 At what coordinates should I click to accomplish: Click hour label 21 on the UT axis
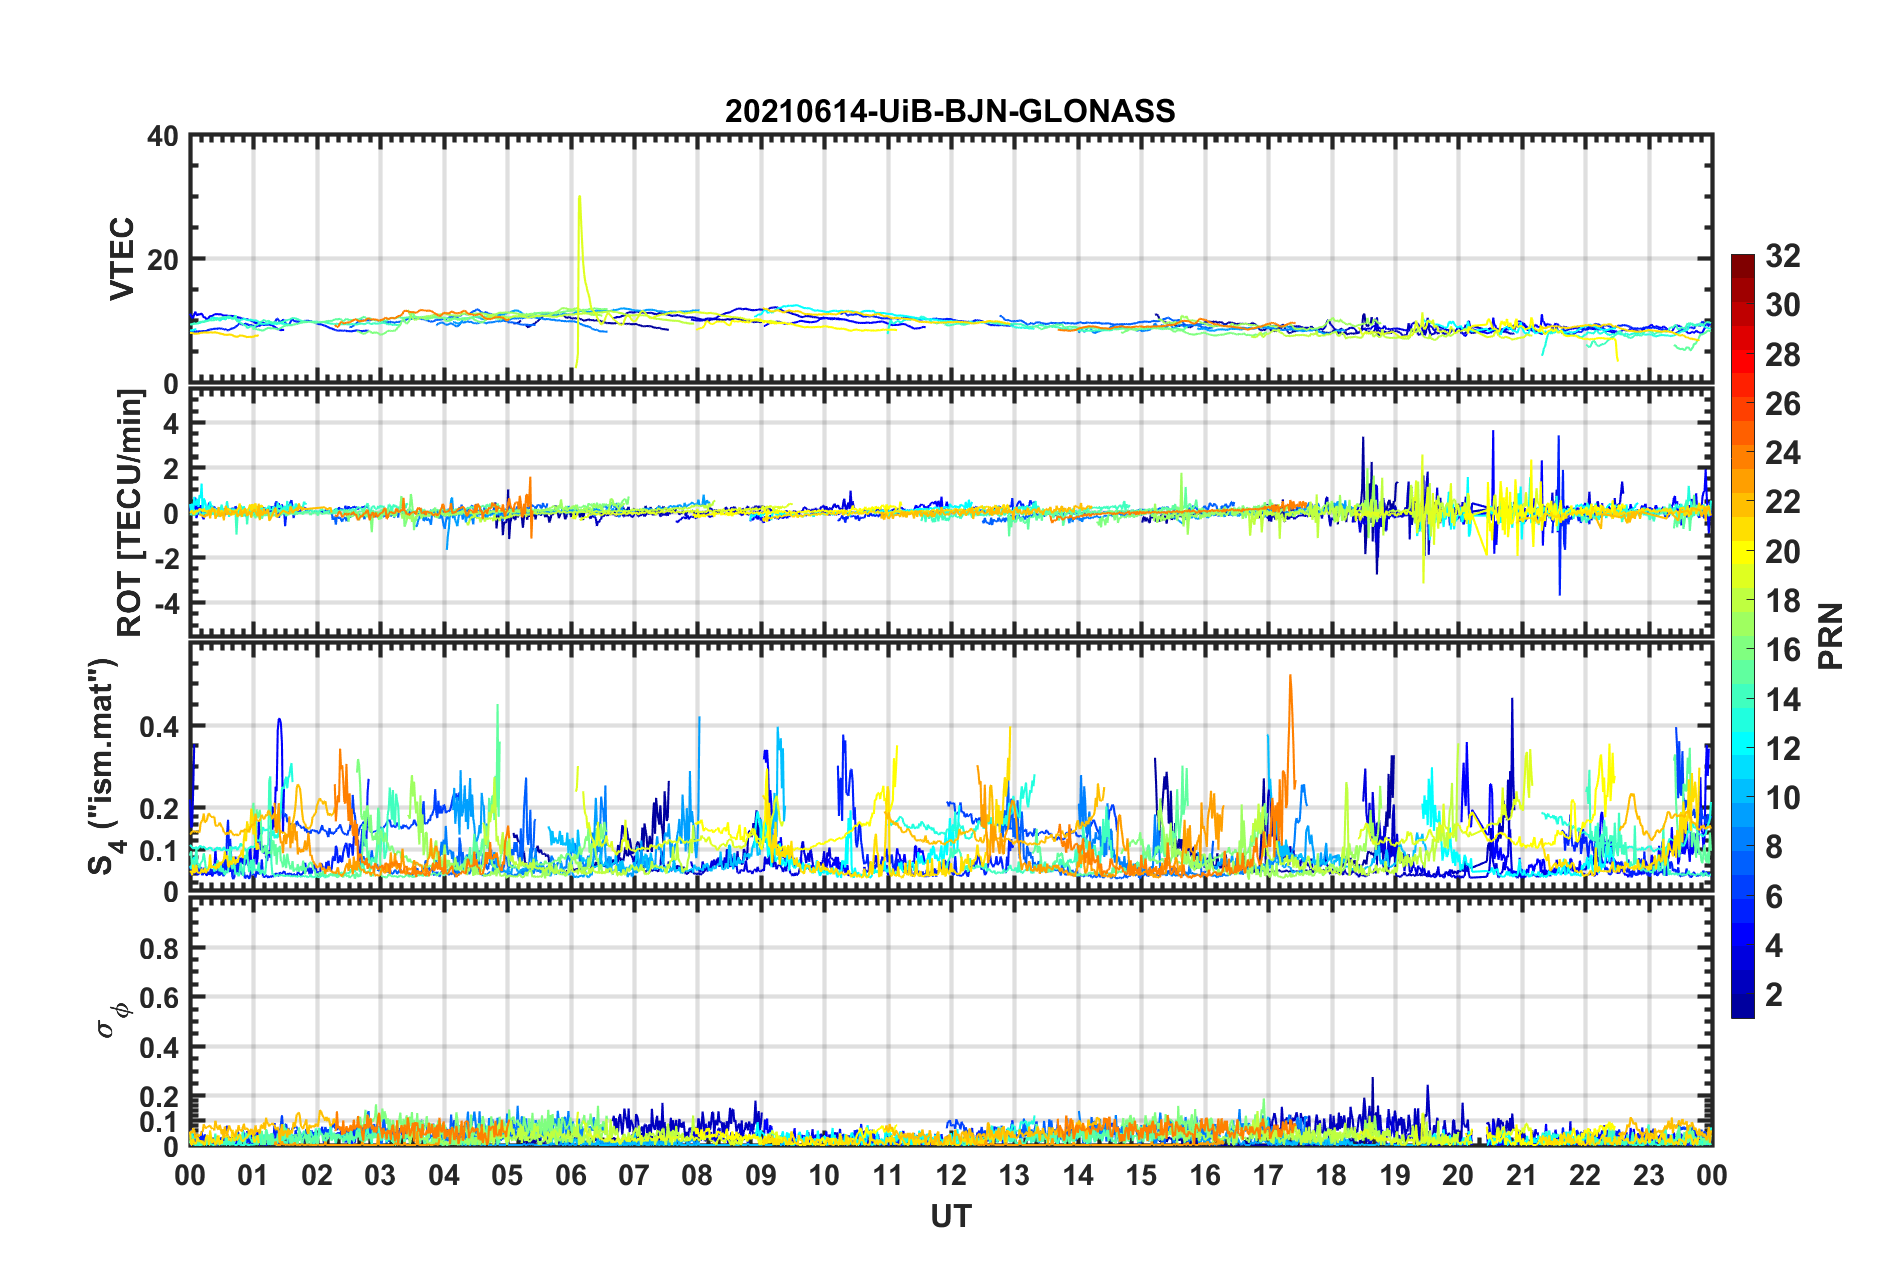tap(1522, 1175)
